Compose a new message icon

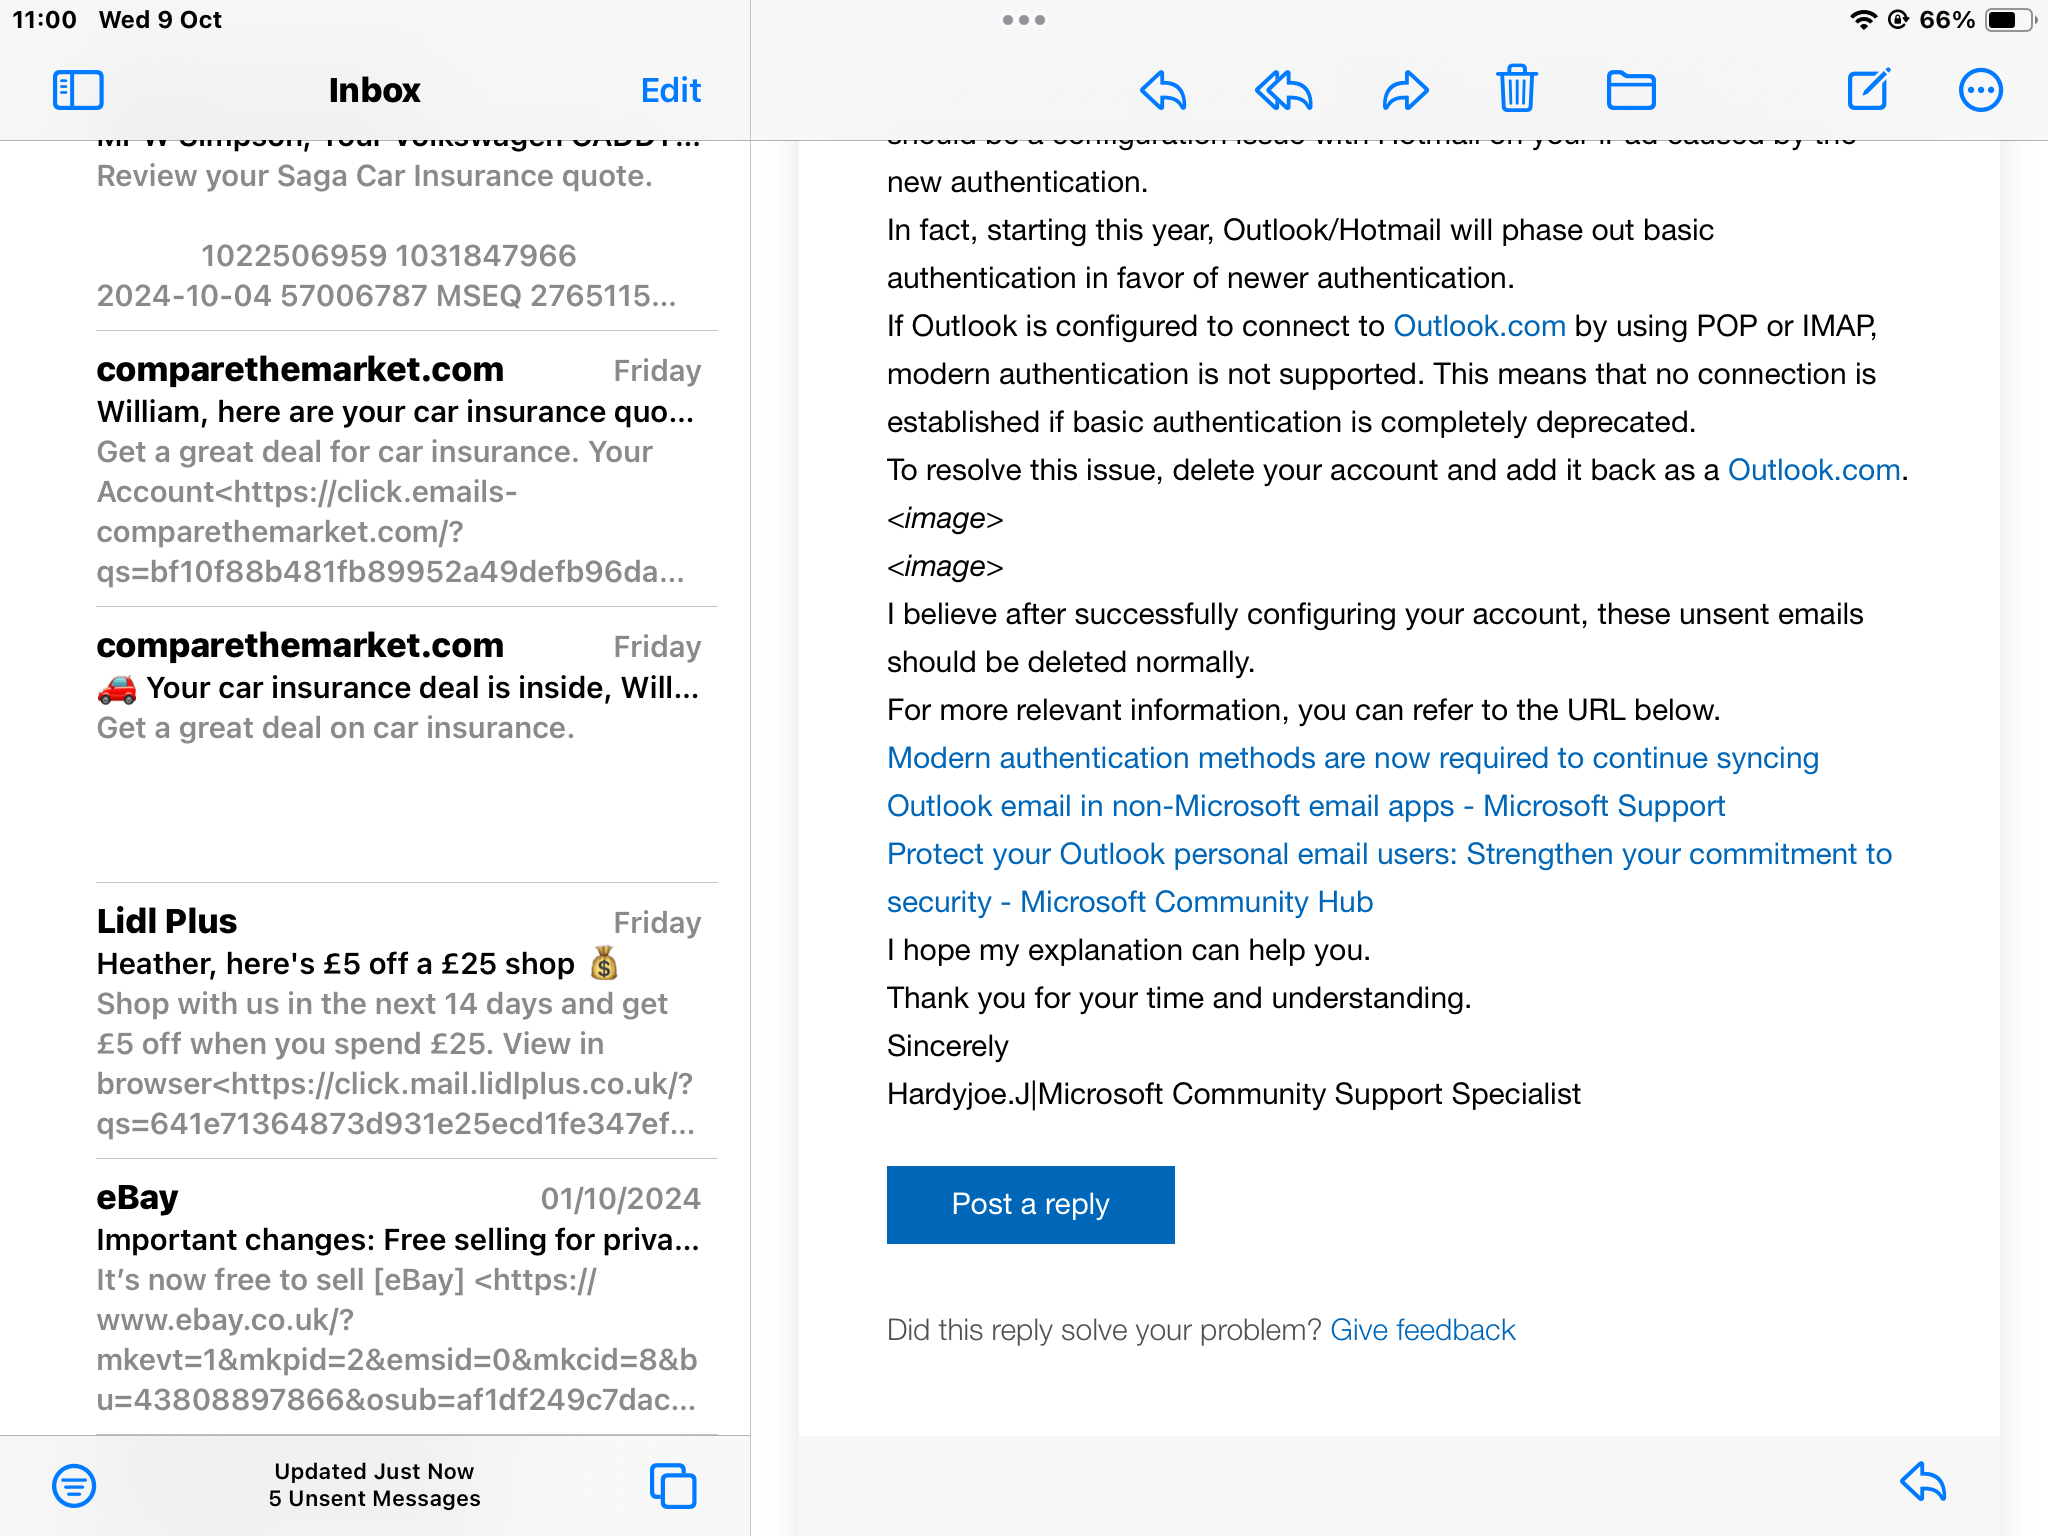[x=1868, y=90]
